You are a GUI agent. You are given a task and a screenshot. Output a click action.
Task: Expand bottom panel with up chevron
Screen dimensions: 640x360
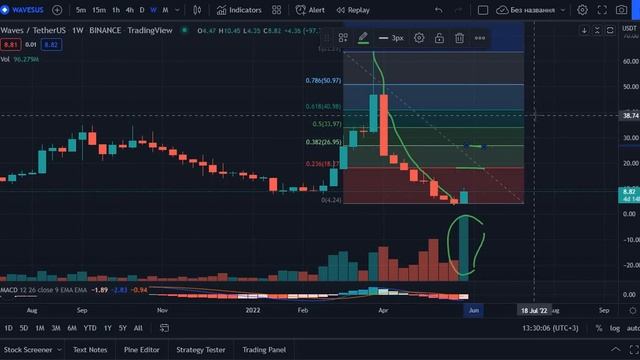tap(615, 349)
